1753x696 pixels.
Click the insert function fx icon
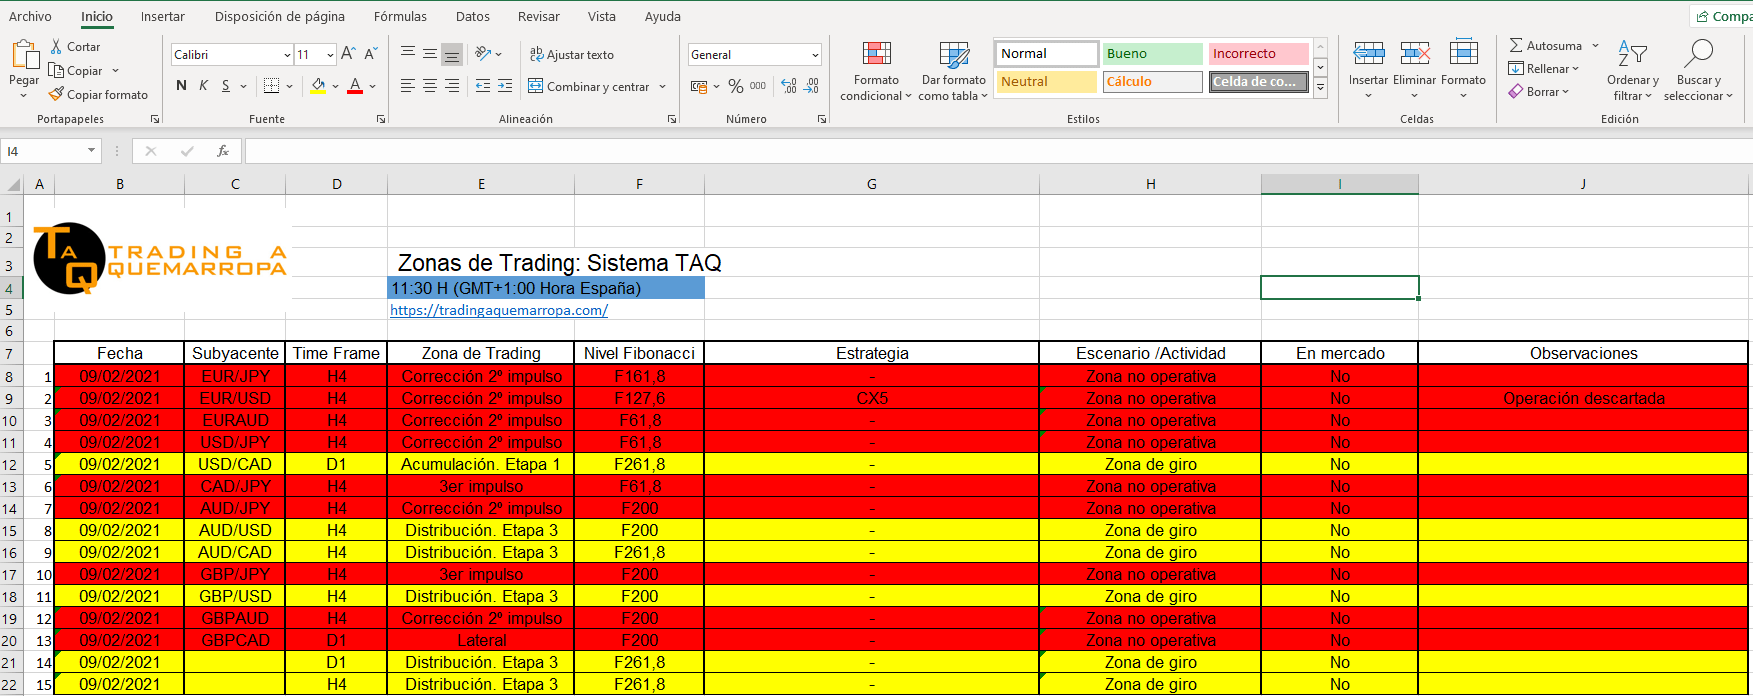pos(222,151)
